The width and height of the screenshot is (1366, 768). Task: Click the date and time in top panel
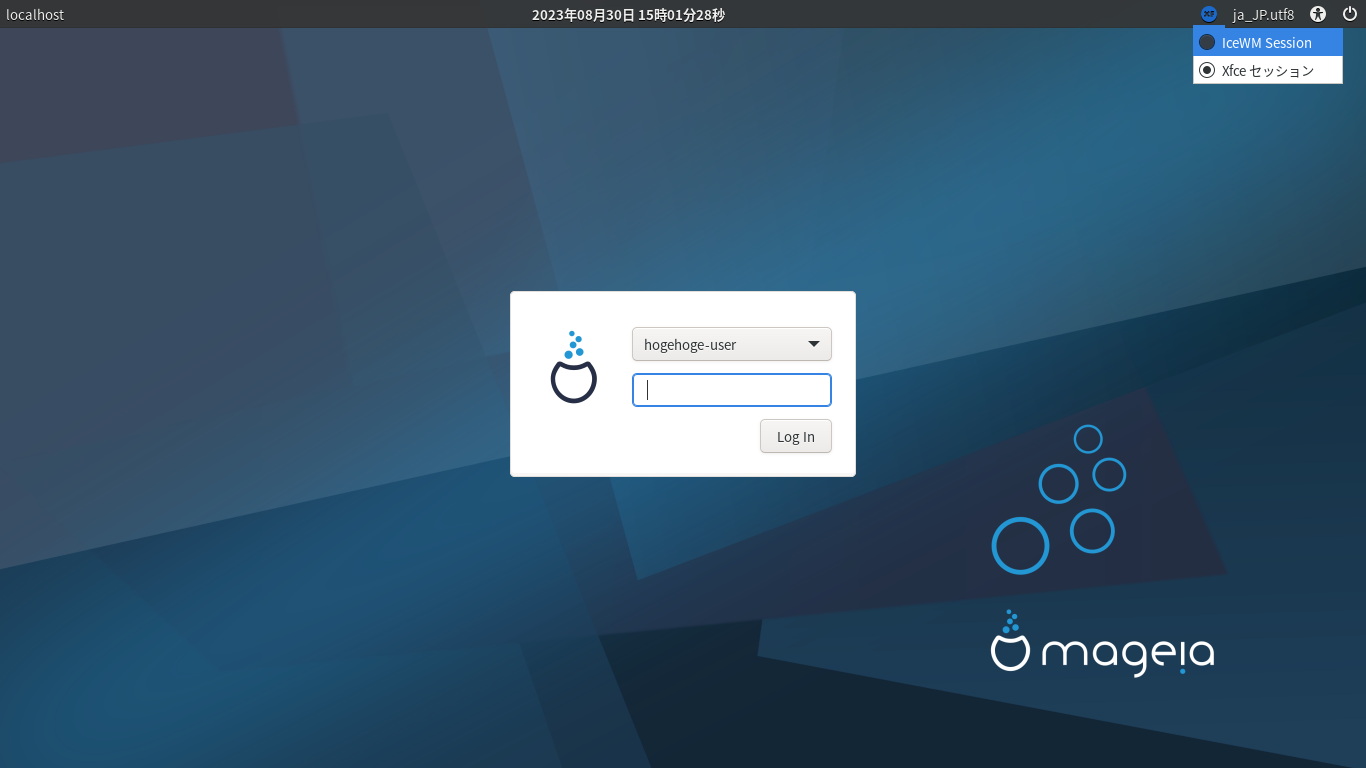[x=628, y=14]
